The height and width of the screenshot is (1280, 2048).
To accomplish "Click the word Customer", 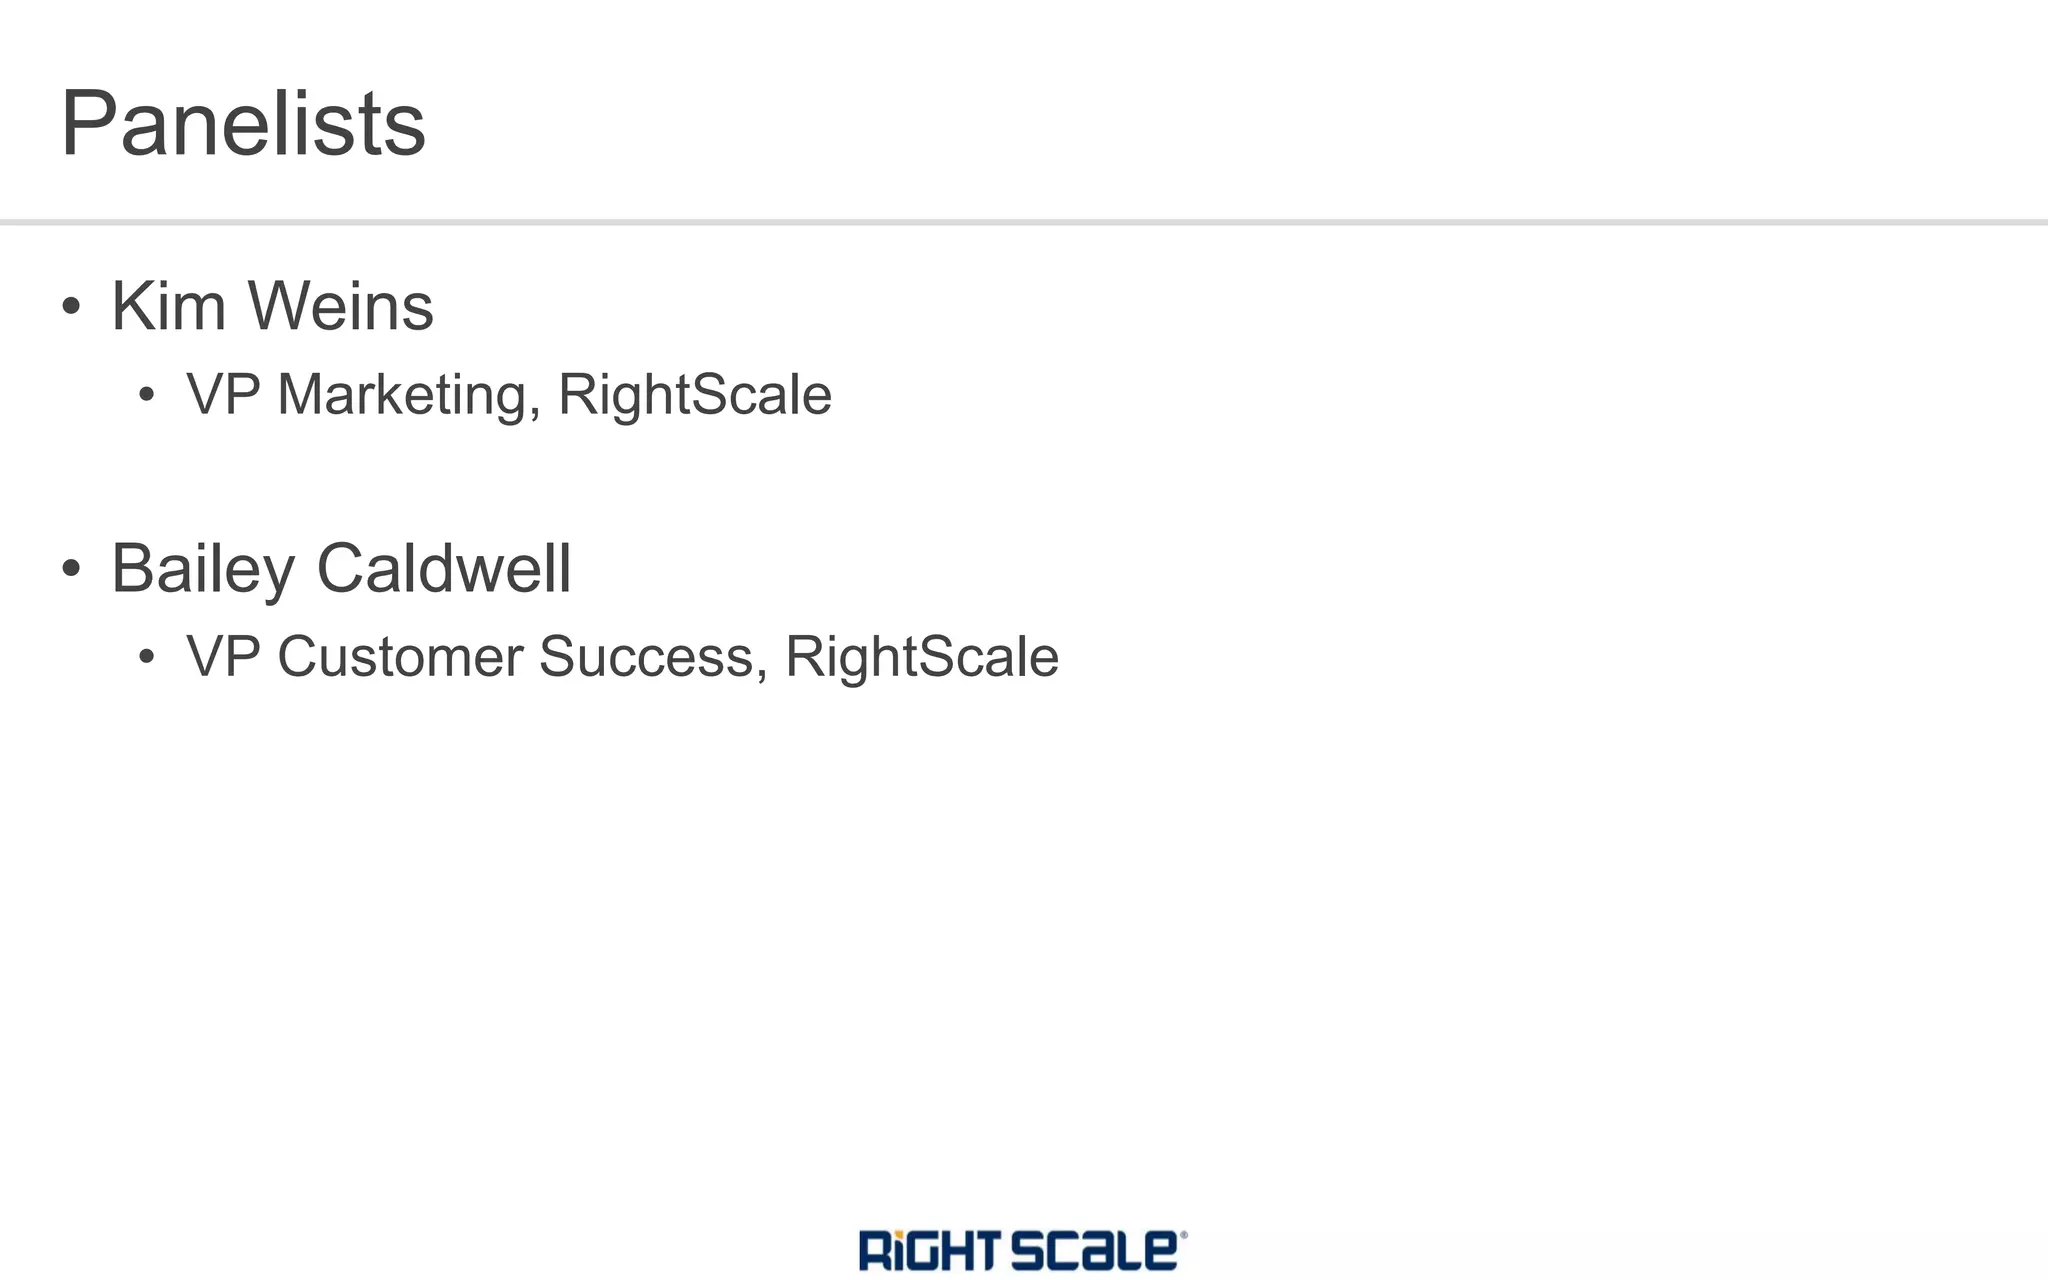I will (x=400, y=657).
